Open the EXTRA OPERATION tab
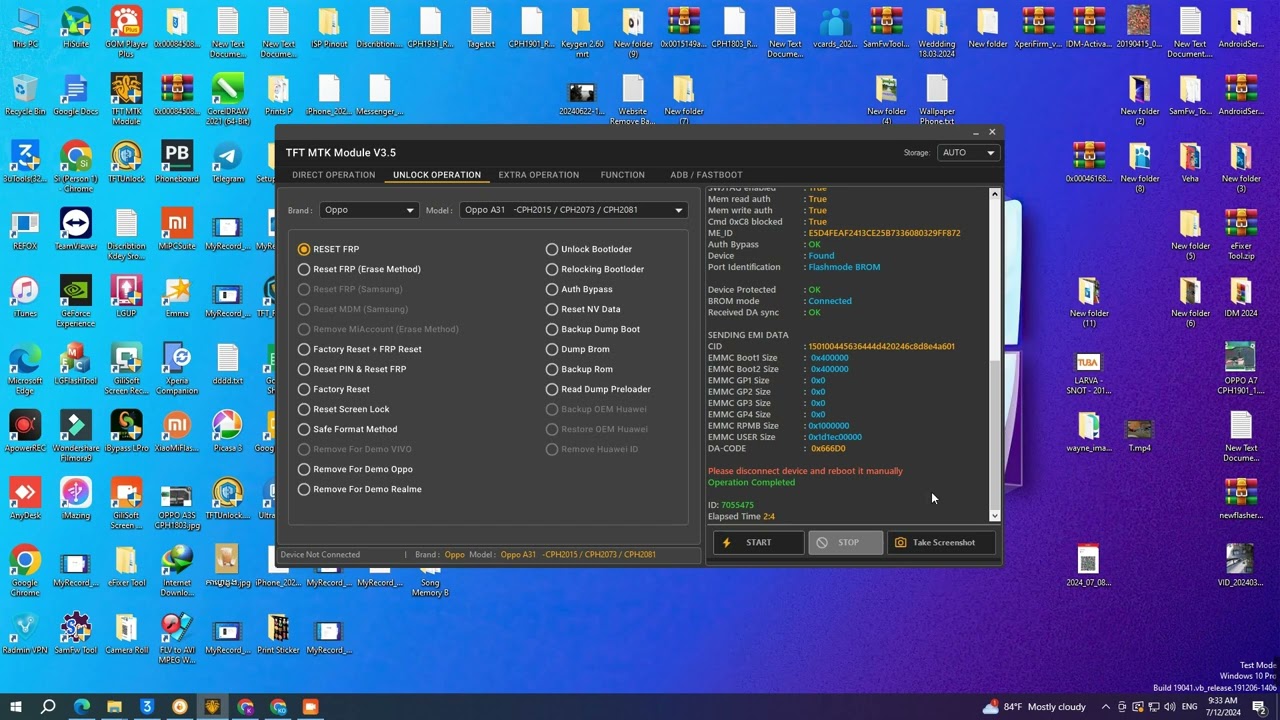 click(x=538, y=175)
